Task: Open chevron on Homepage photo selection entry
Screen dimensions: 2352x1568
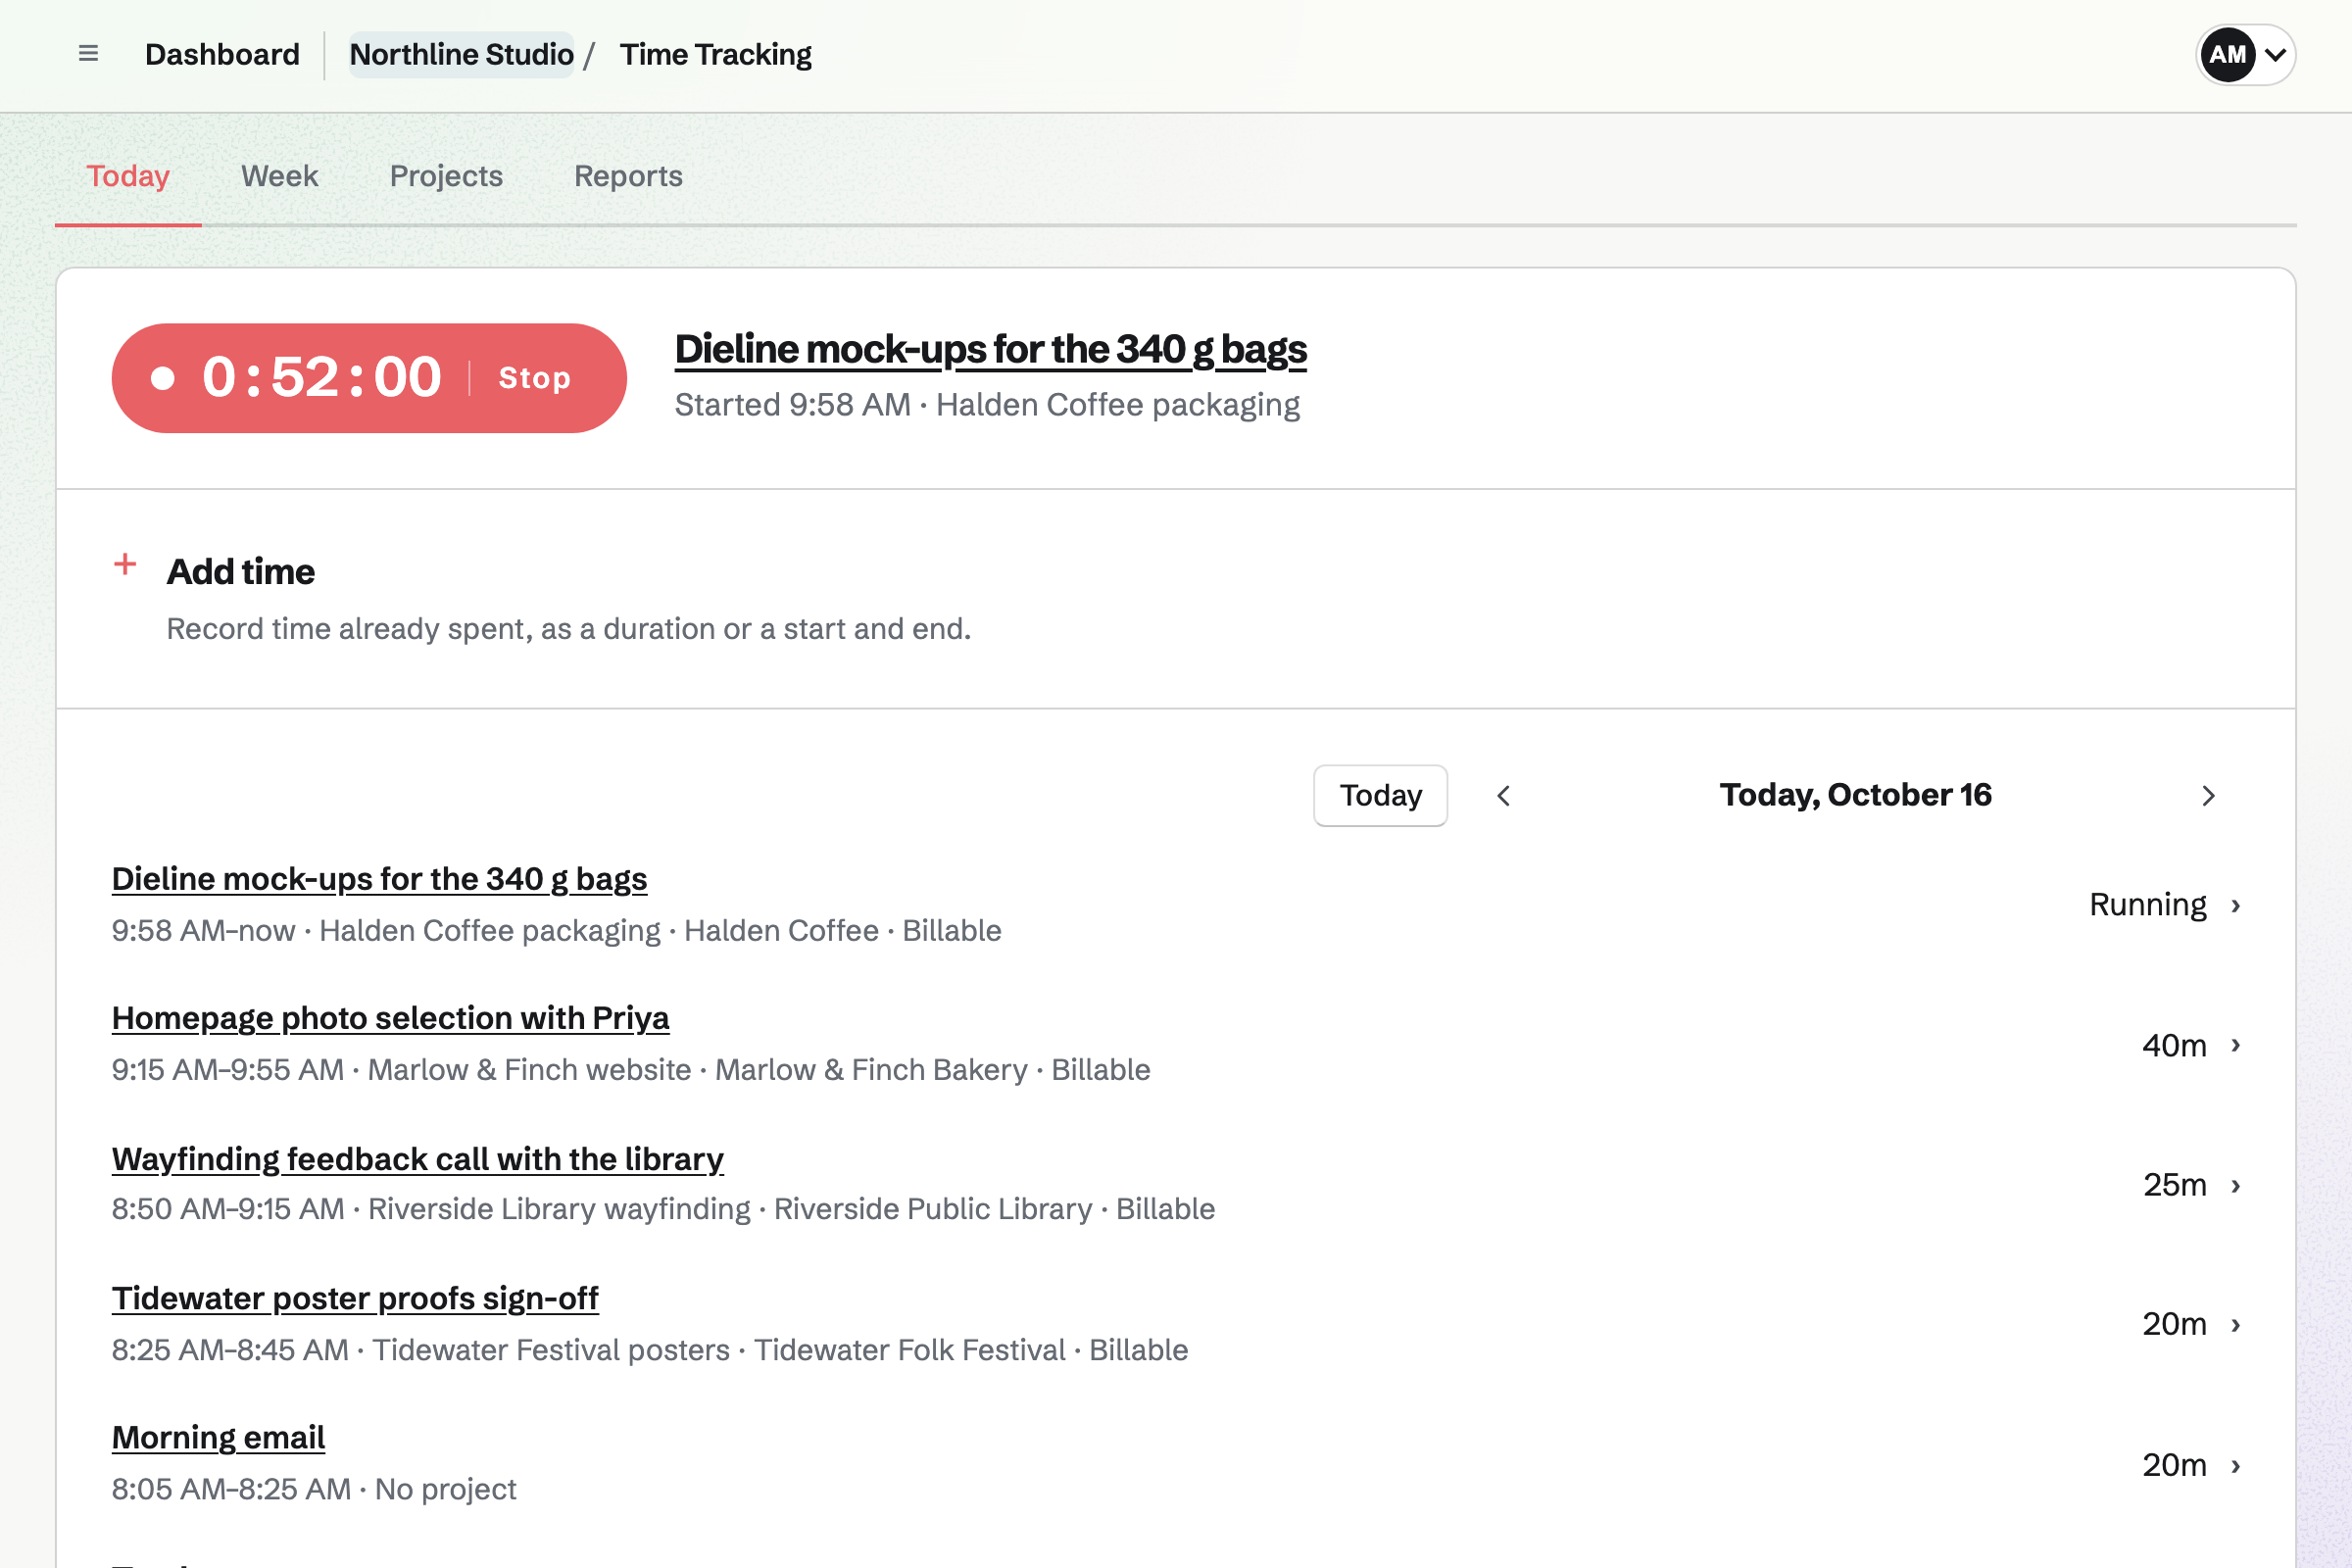Action: click(2236, 1045)
